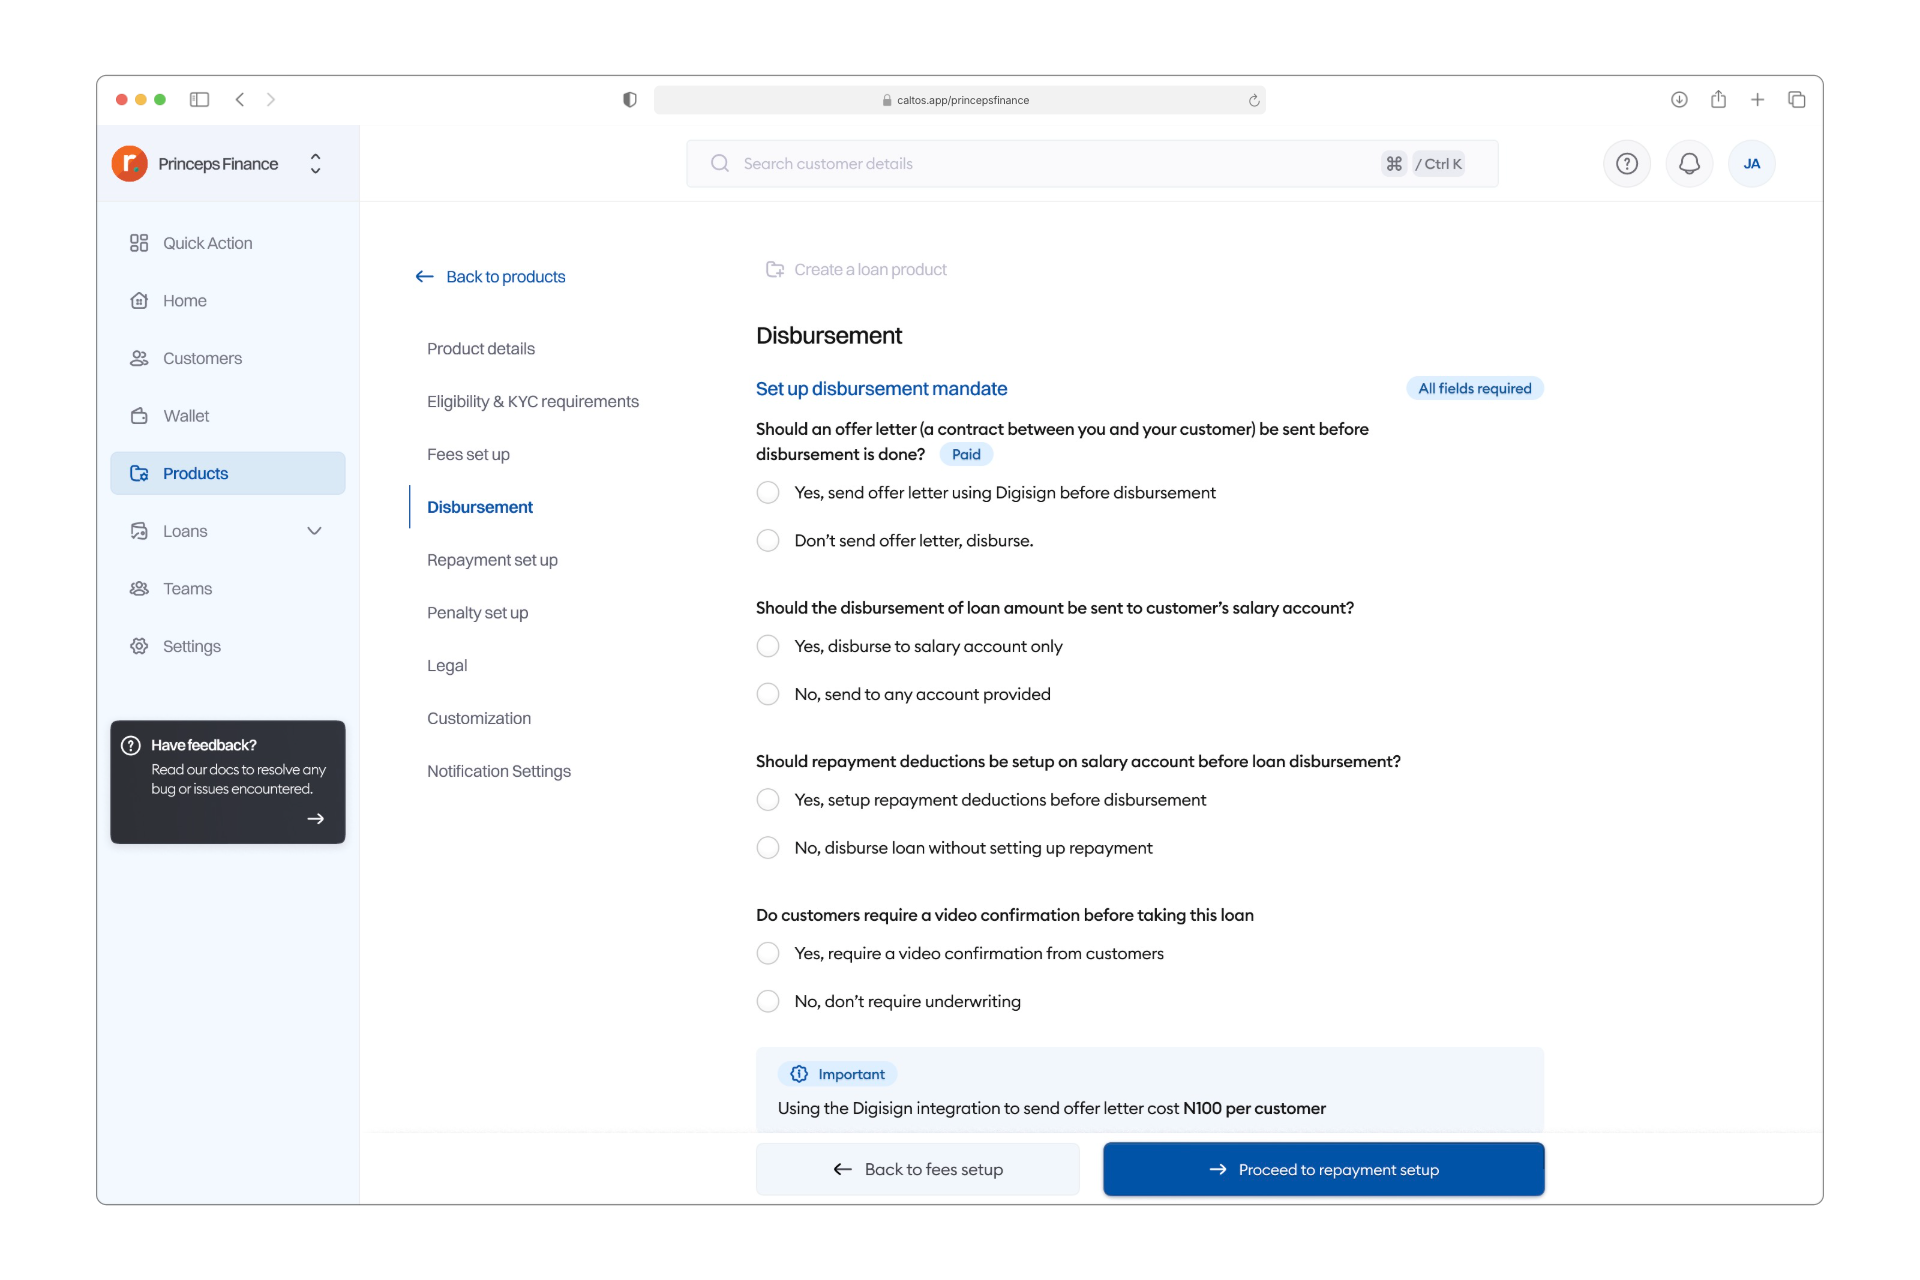Open the Have feedback arrow card
Screen dimensions: 1920x1280
pos(315,818)
